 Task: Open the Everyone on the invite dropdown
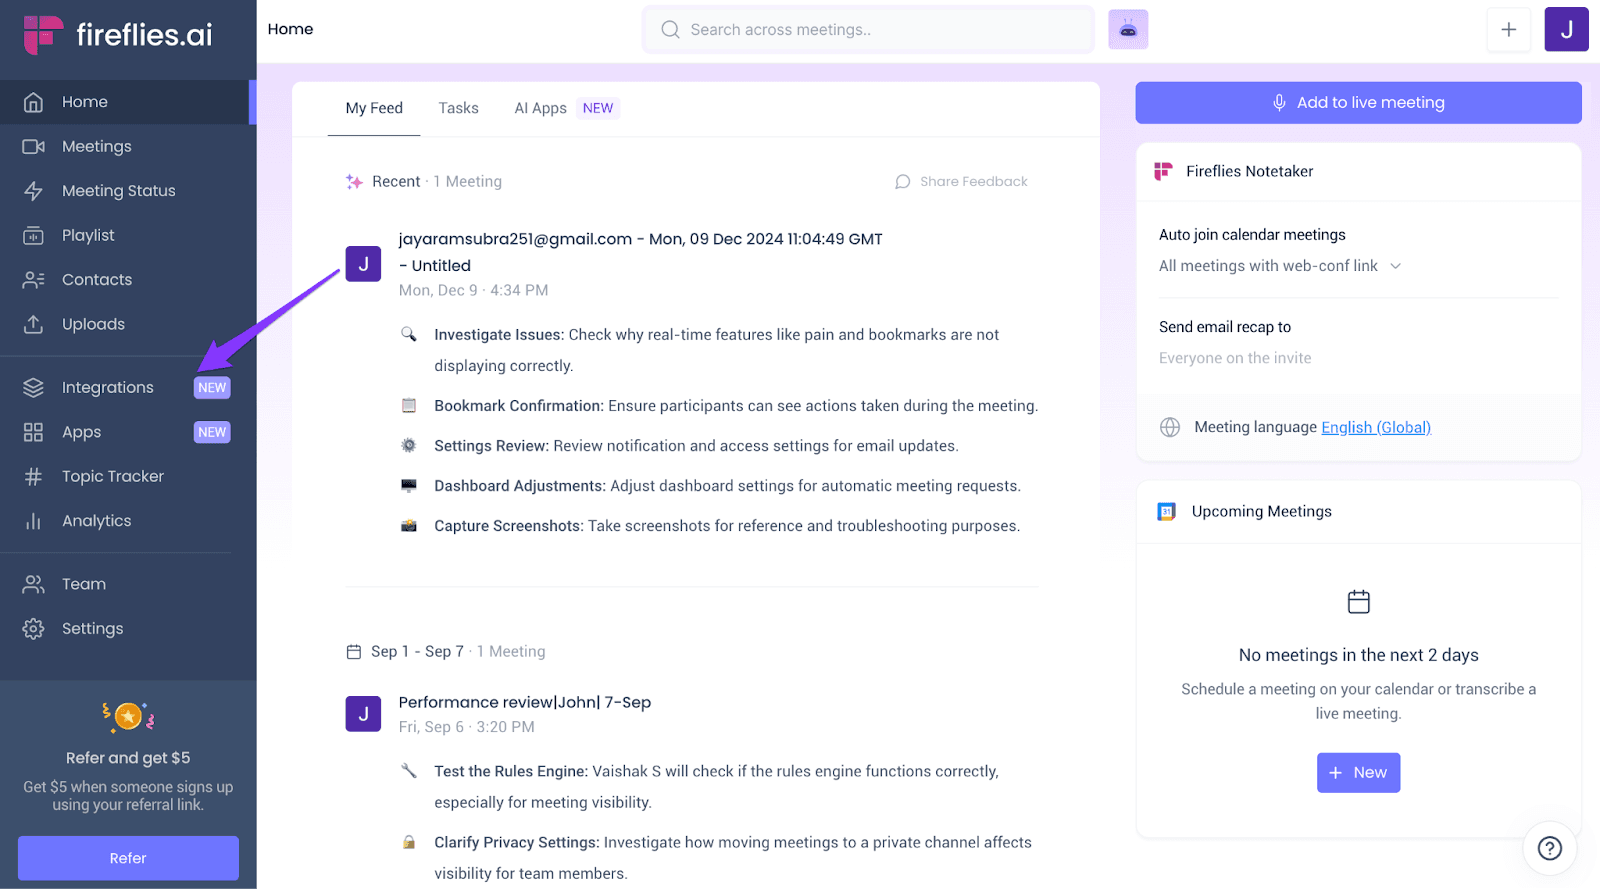(x=1235, y=358)
